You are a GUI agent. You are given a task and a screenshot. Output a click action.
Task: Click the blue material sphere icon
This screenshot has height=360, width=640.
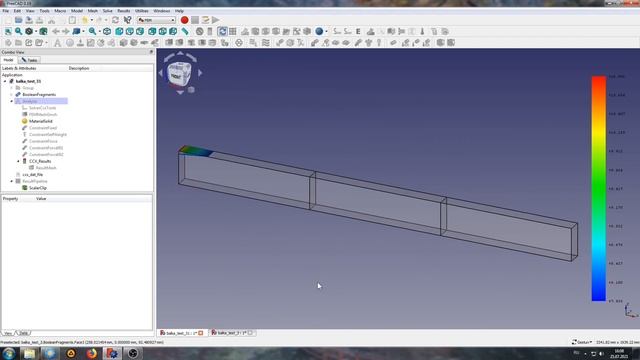319,31
